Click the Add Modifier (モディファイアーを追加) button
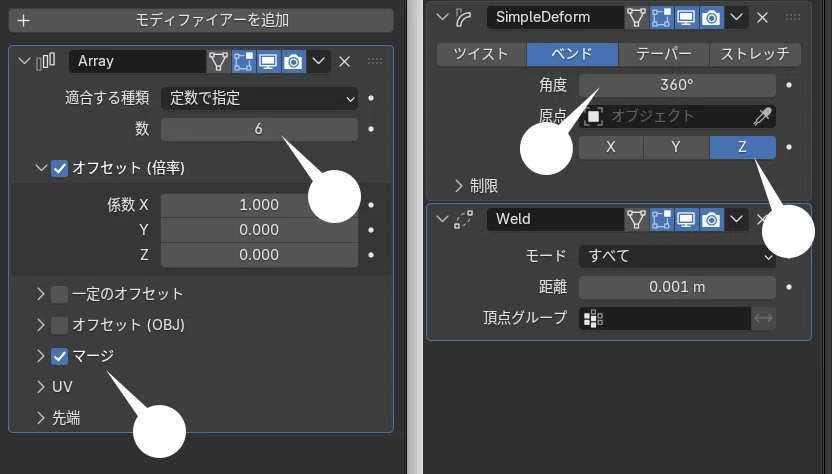Viewport: 832px width, 474px height. (x=201, y=20)
